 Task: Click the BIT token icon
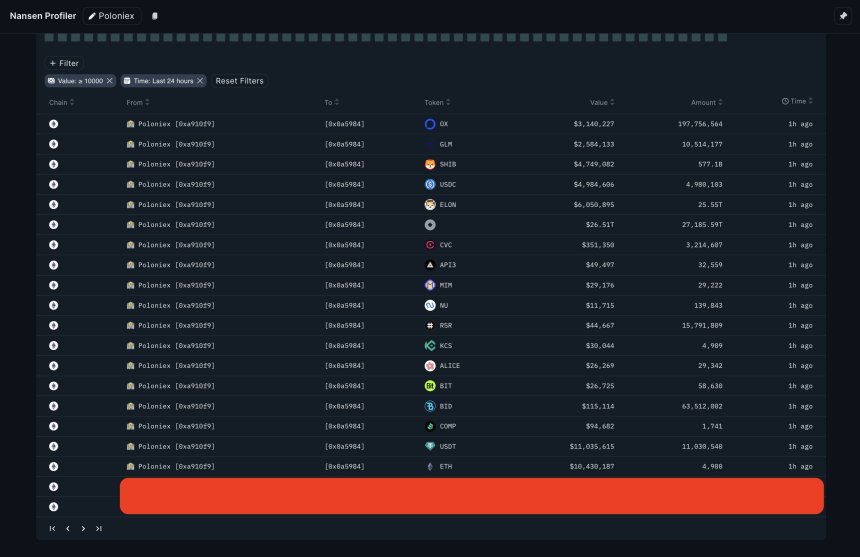430,386
